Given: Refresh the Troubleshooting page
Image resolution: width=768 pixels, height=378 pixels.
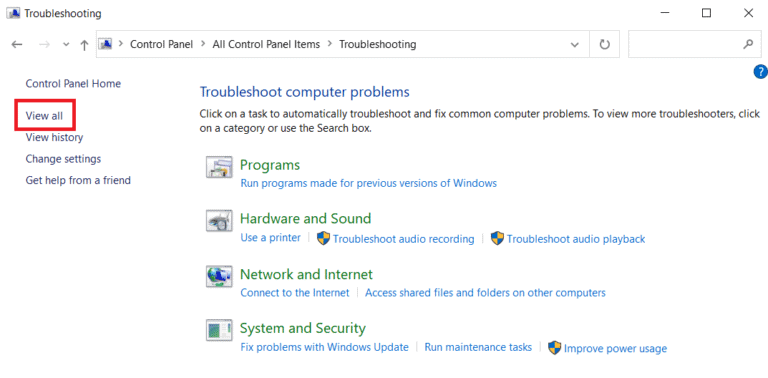Looking at the screenshot, I should pyautogui.click(x=605, y=45).
